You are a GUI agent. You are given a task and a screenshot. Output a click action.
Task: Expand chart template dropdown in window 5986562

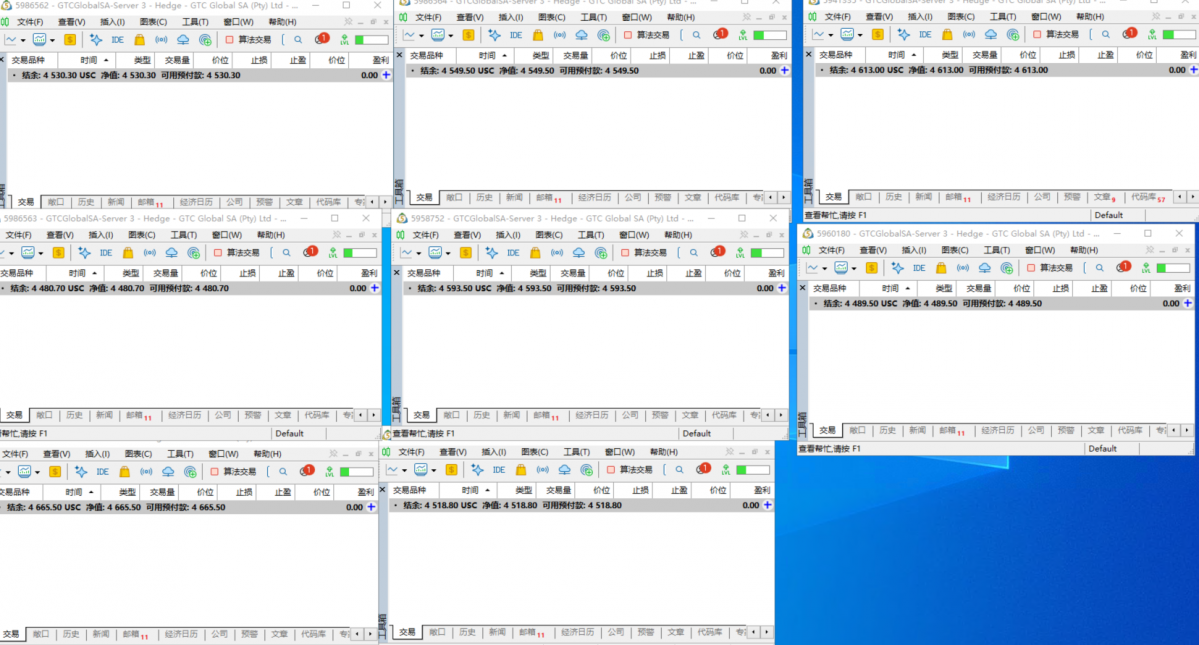[x=52, y=41]
